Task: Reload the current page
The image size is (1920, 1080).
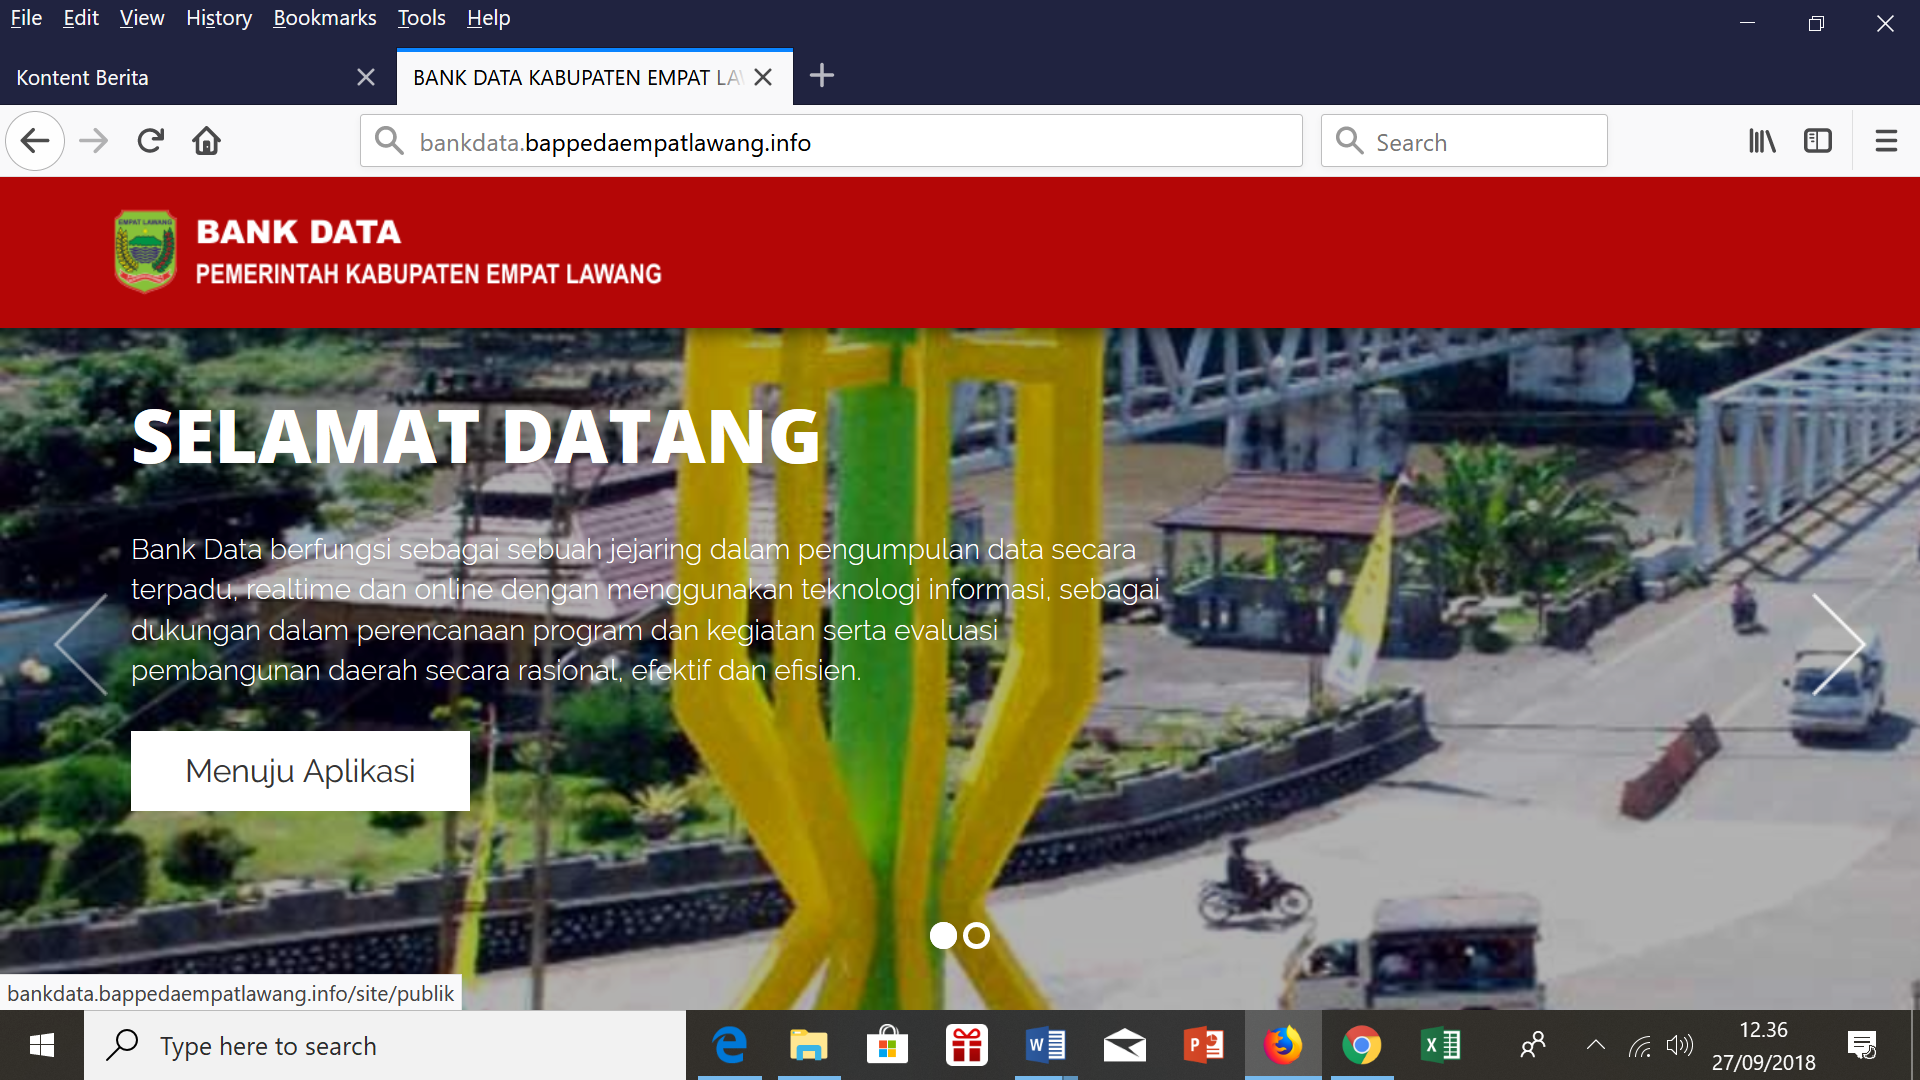Action: click(150, 141)
